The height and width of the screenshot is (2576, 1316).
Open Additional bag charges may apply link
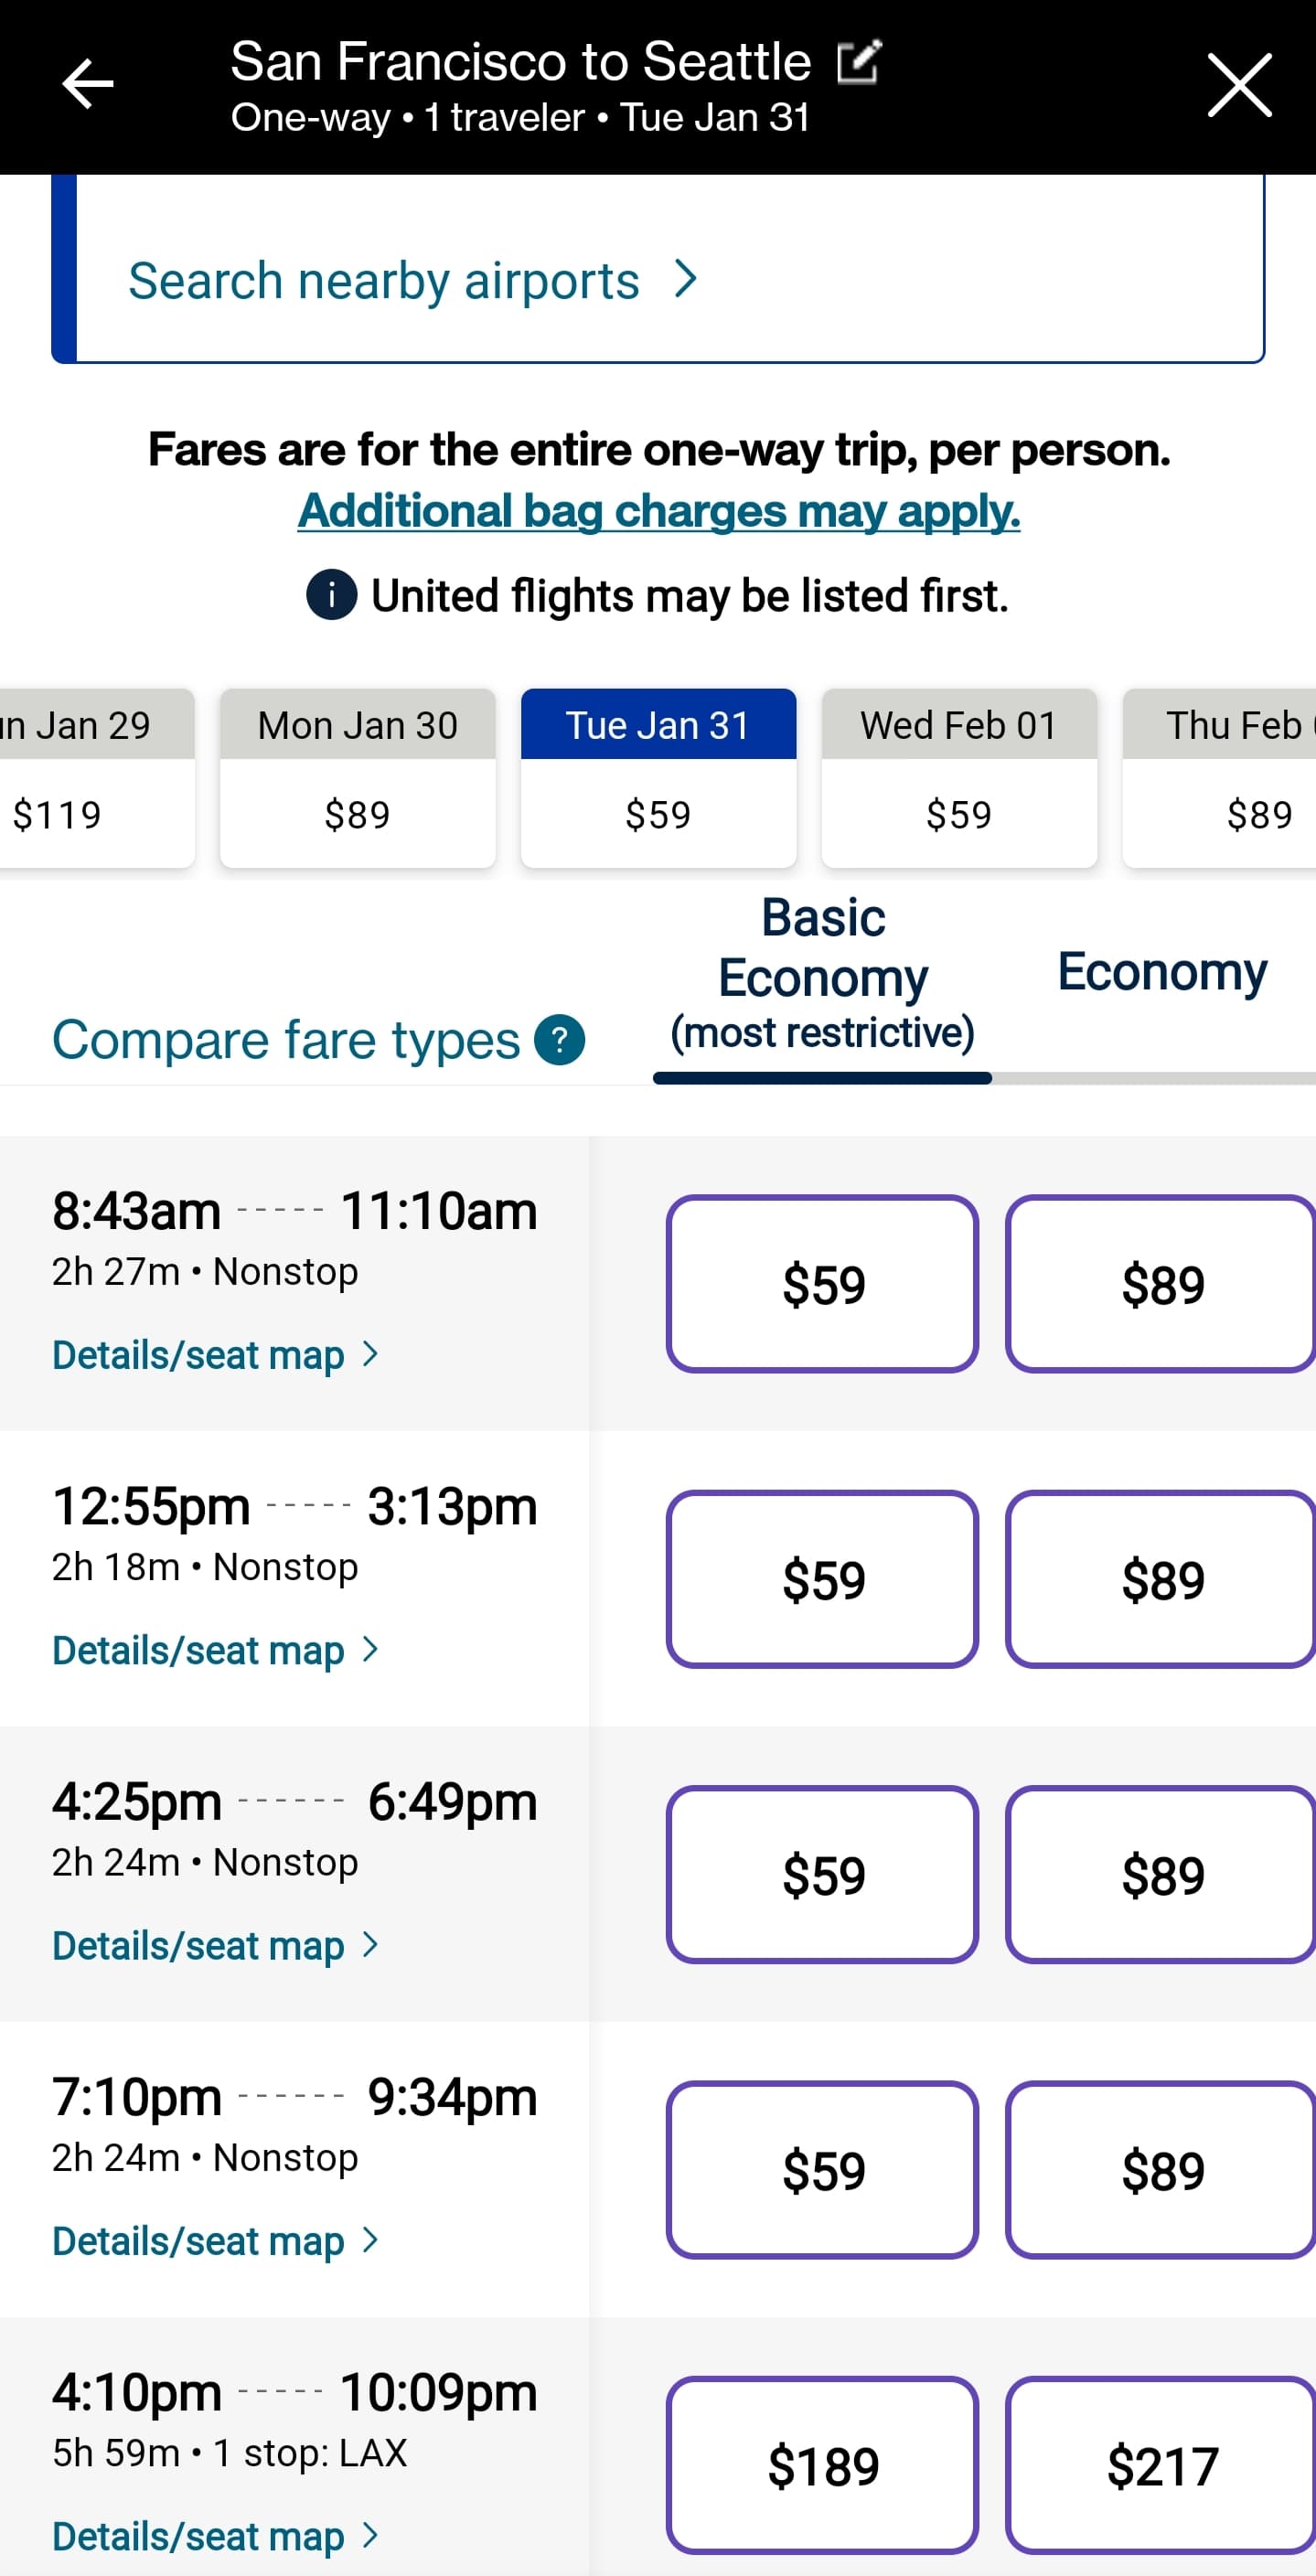pos(658,511)
